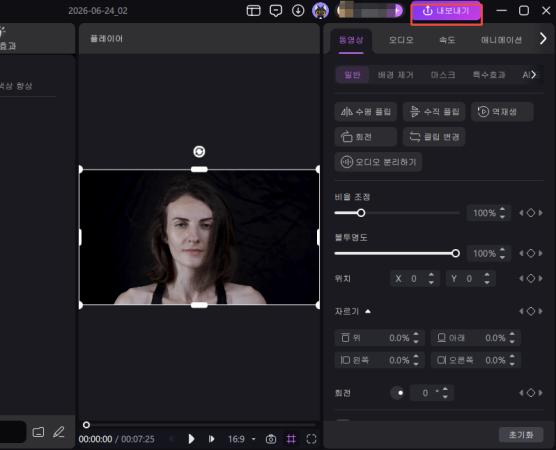Click the snapshot camera icon
Screen dimensions: 556x450
(x=271, y=439)
